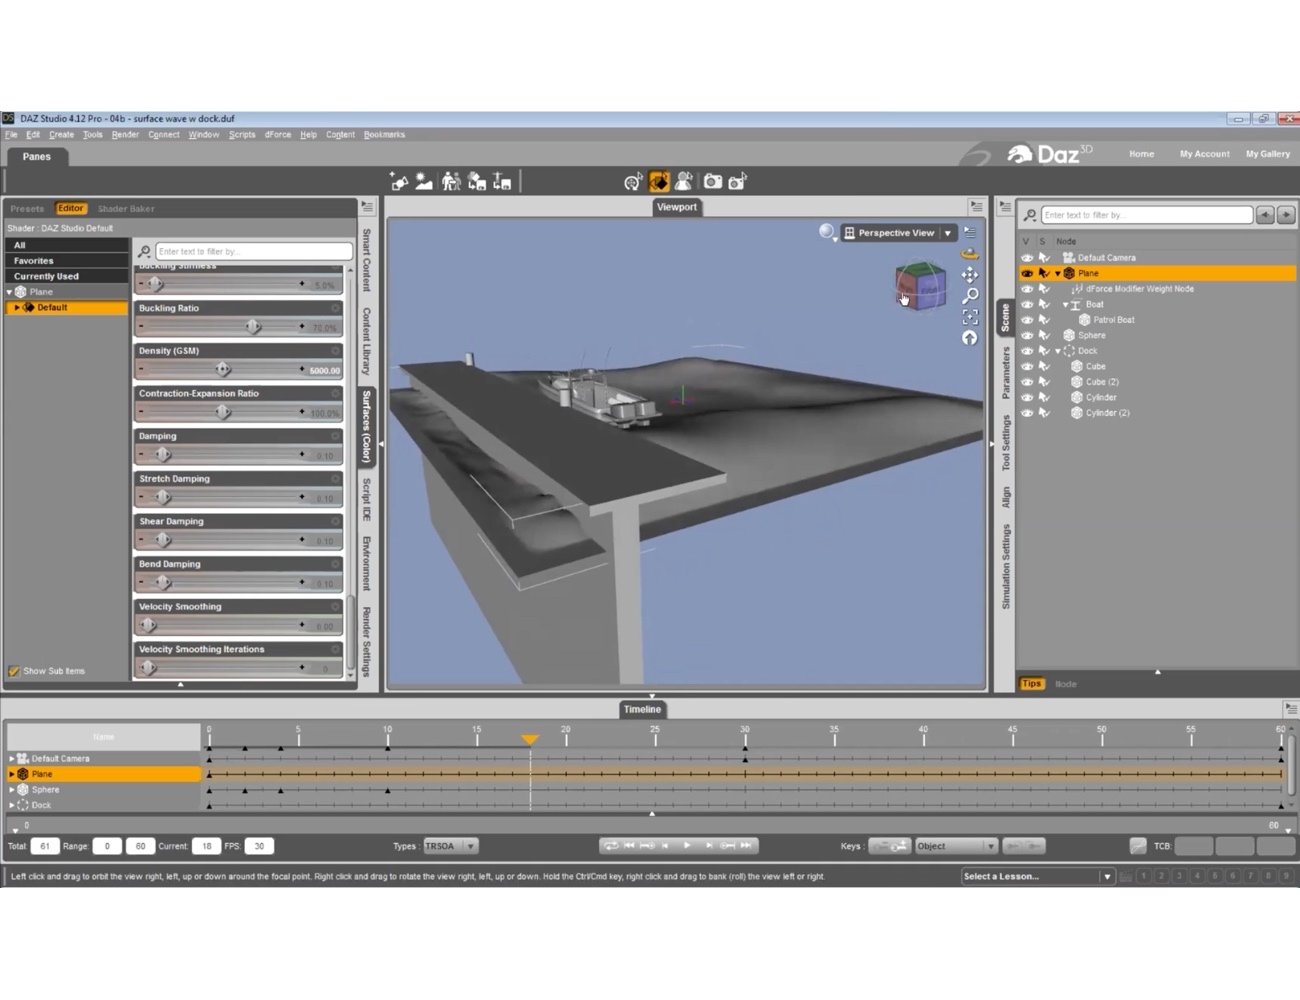This screenshot has height=1000, width=1300.
Task: Click the Play button on timeline
Action: pyautogui.click(x=687, y=846)
